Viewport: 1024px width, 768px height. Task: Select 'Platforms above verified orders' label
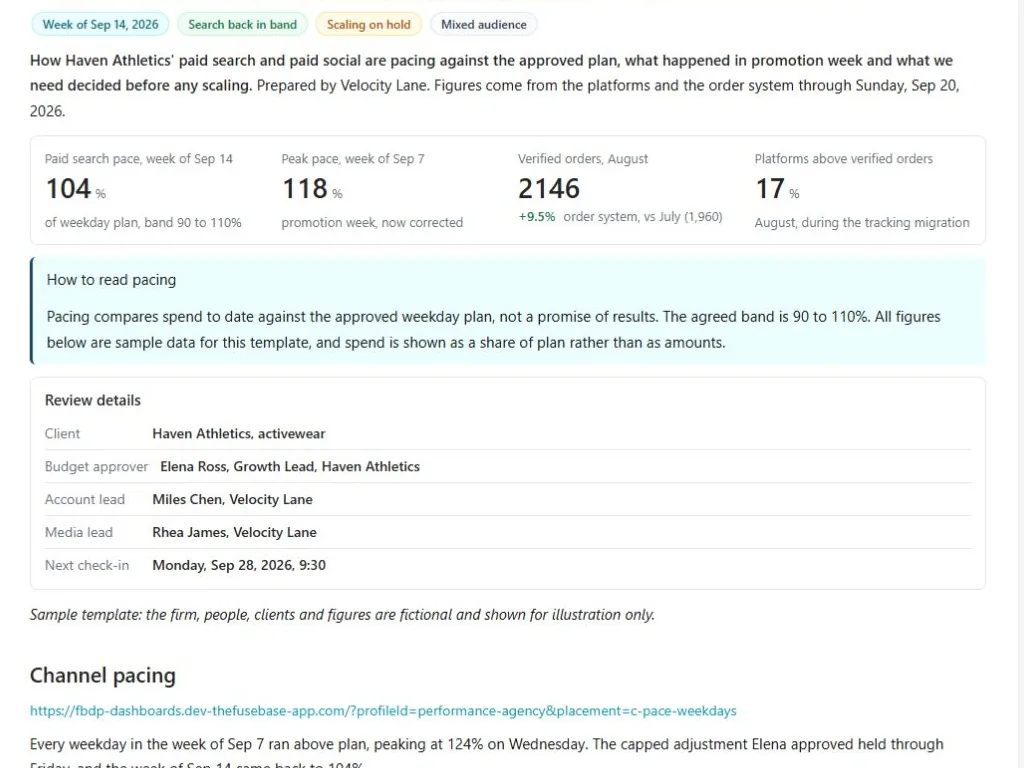coord(843,159)
